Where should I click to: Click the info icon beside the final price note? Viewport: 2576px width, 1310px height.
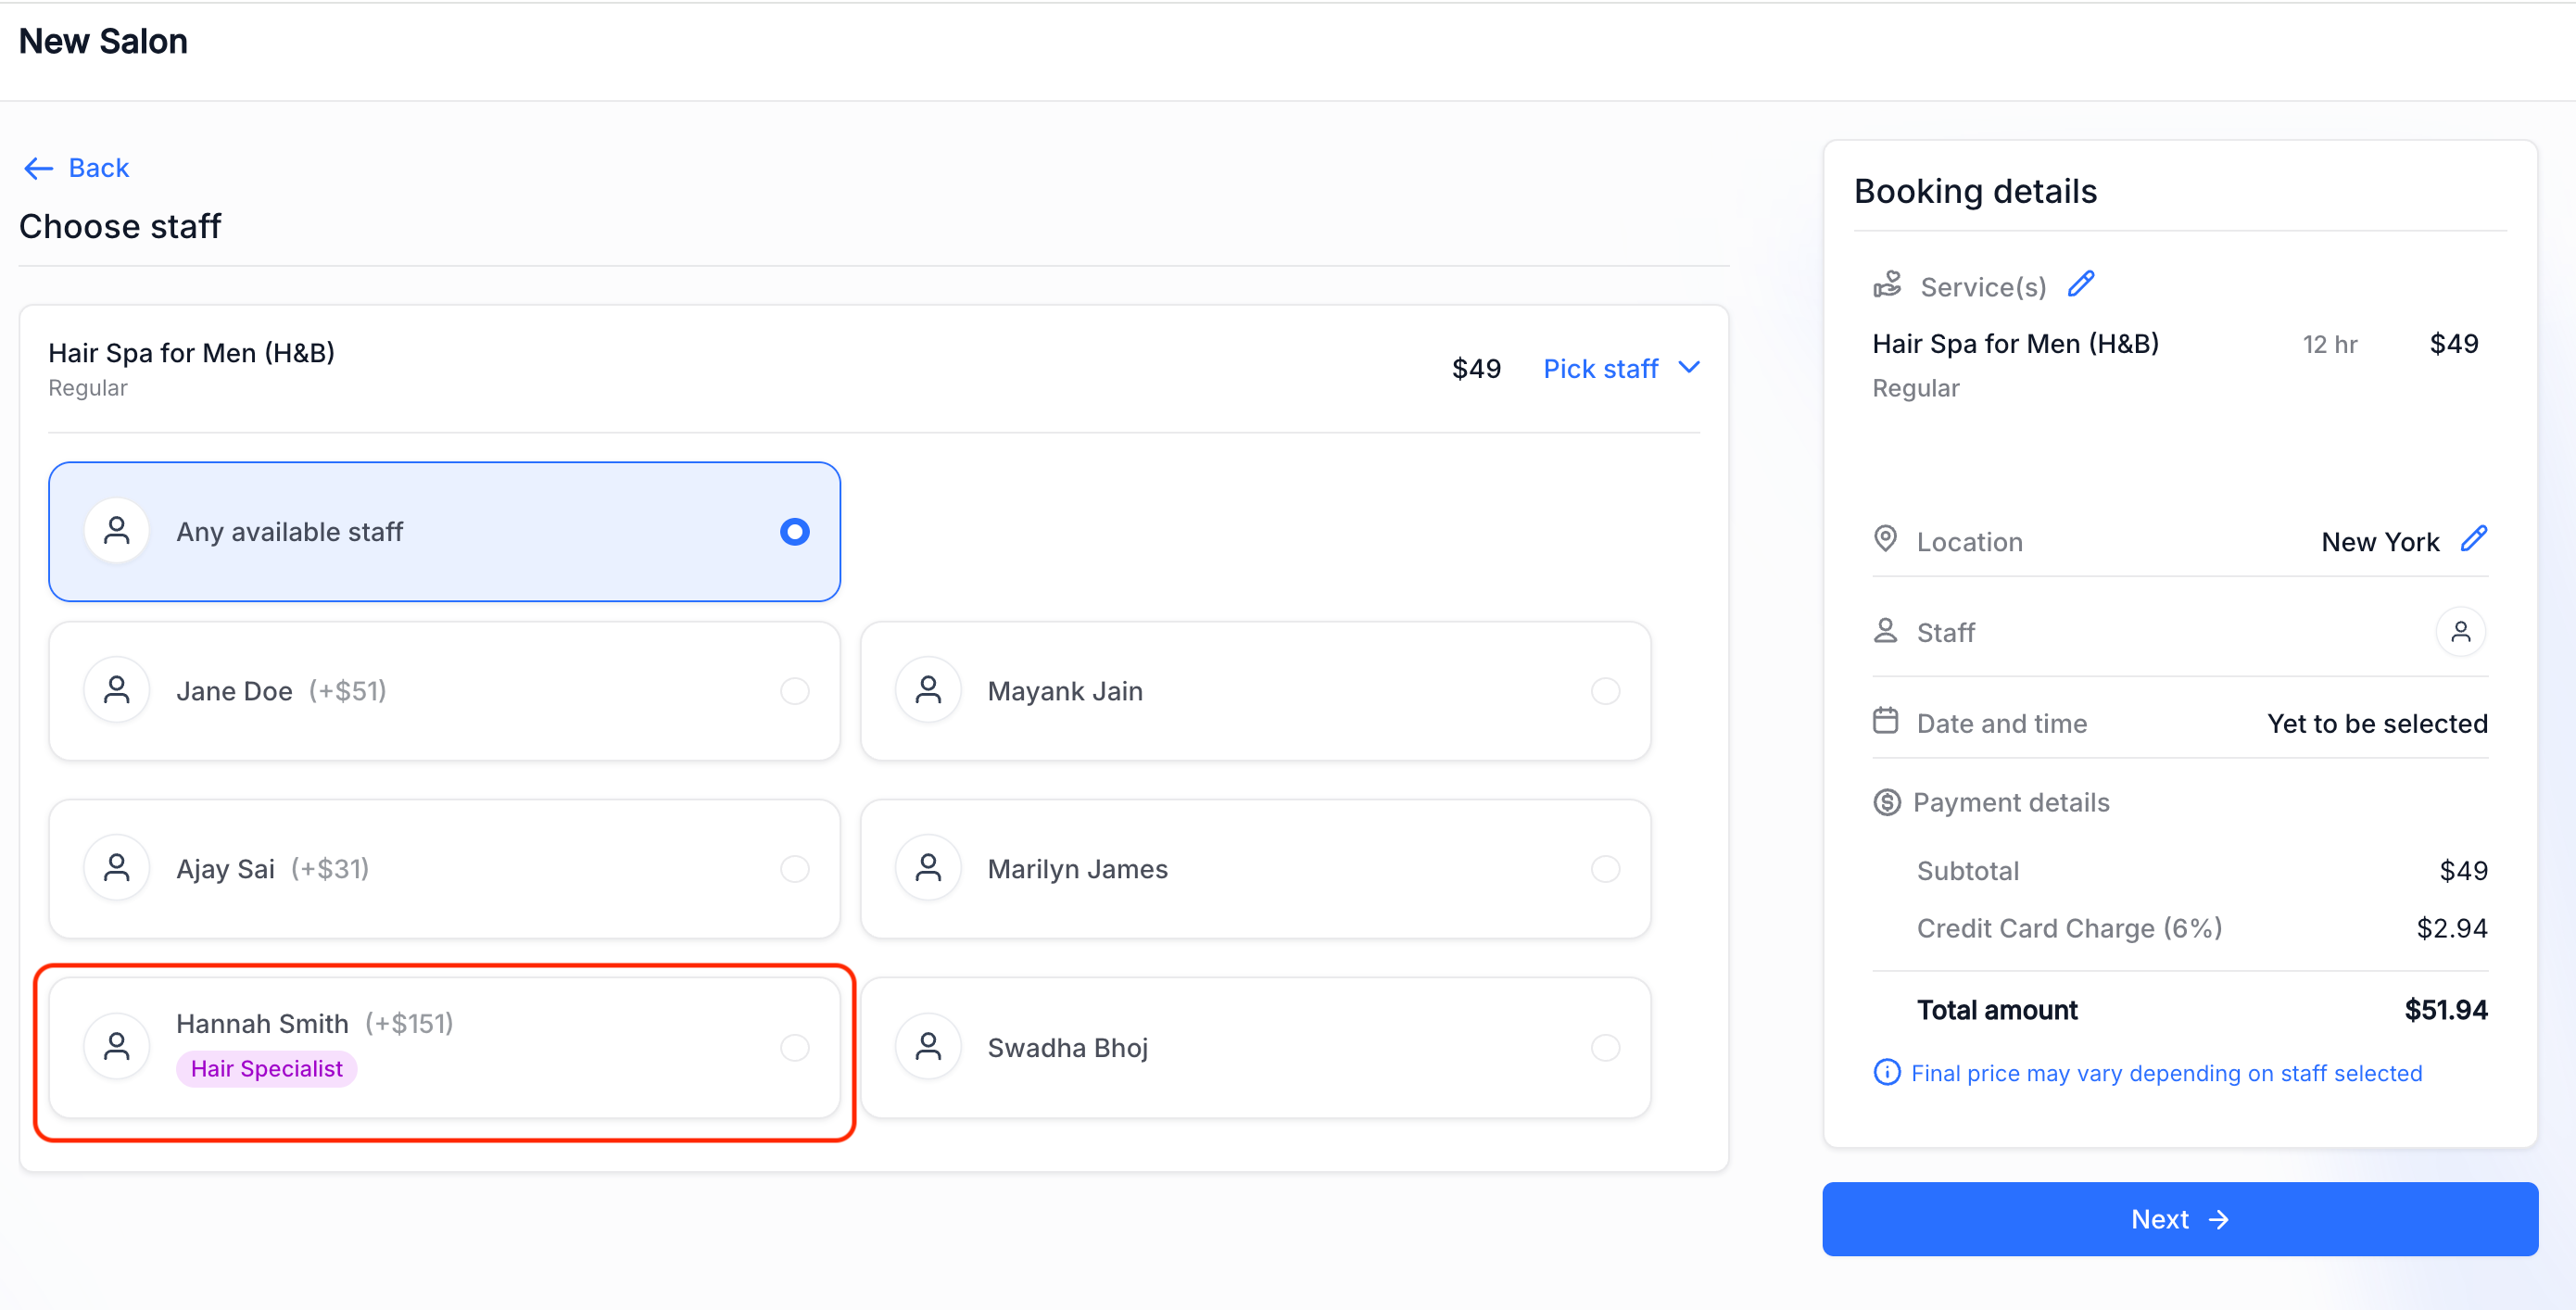tap(1887, 1072)
